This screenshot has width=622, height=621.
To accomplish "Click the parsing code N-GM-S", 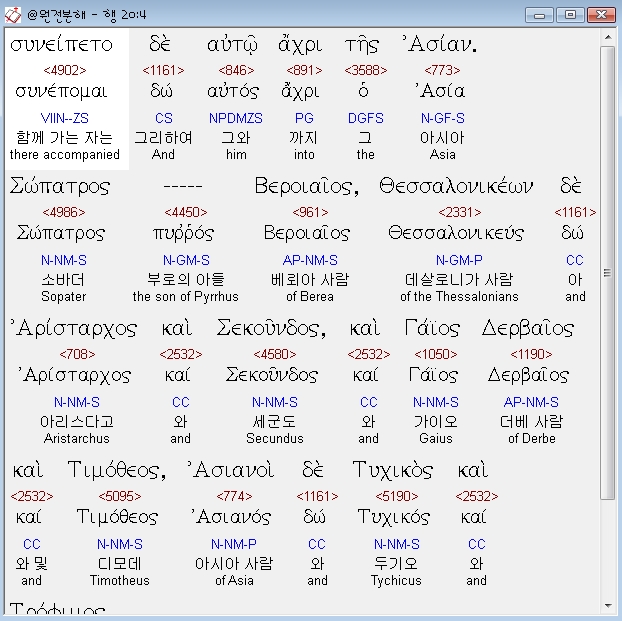I will 186,260.
